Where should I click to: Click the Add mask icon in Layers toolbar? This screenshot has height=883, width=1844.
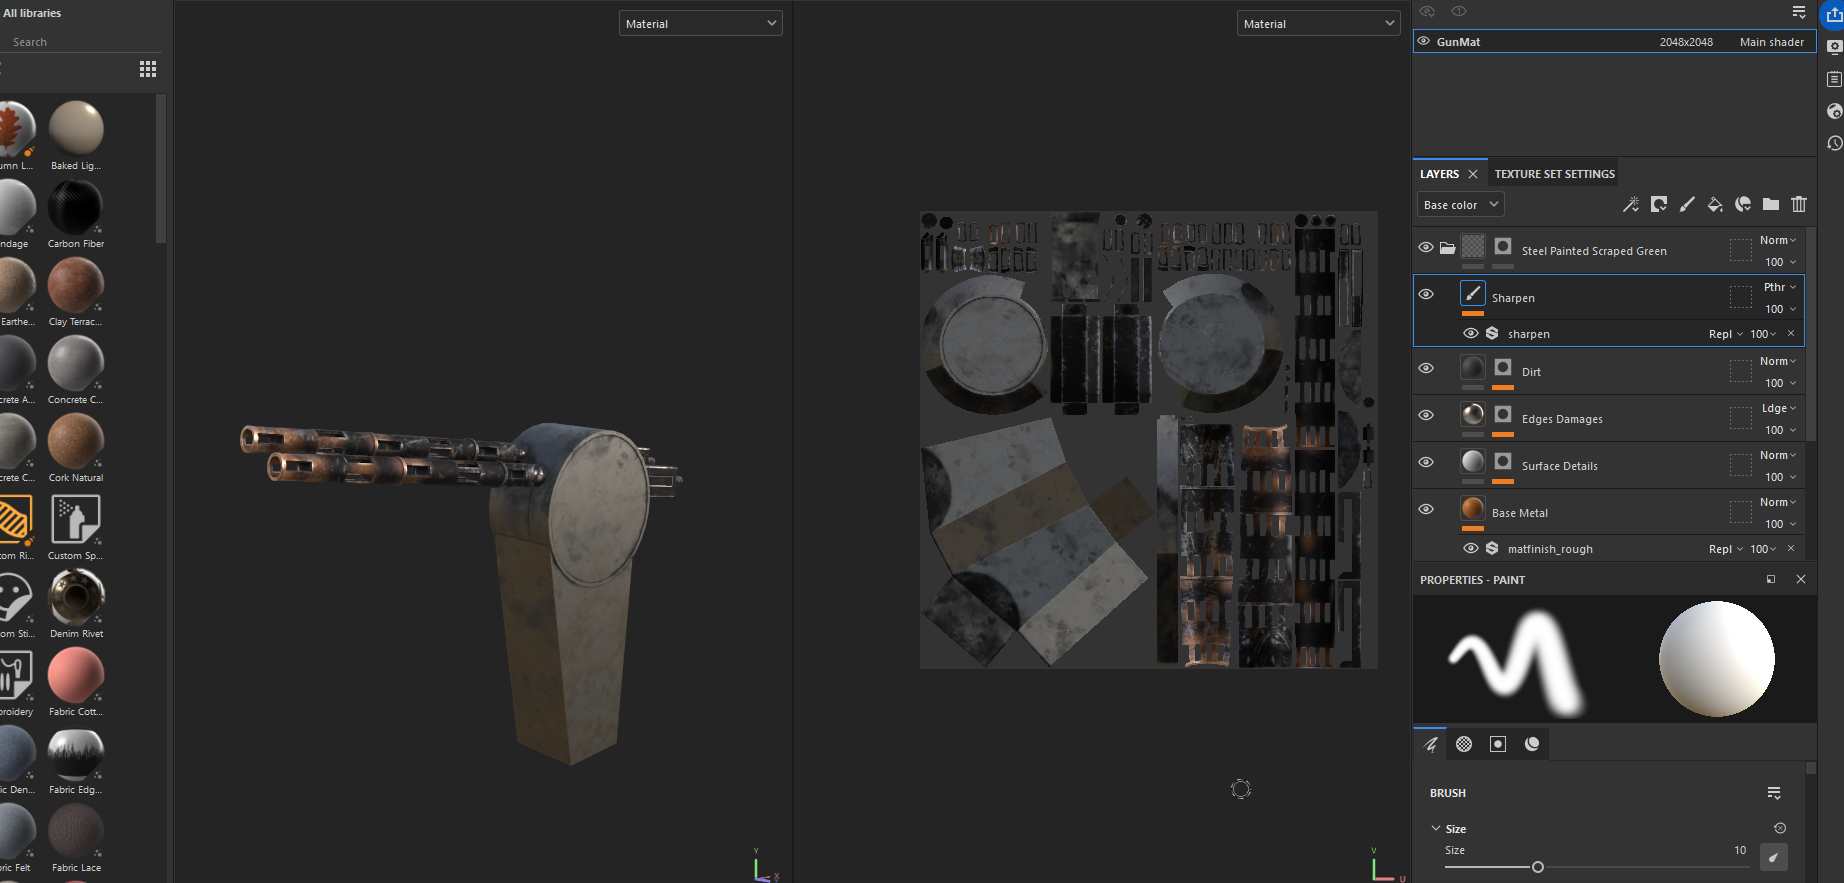1659,205
